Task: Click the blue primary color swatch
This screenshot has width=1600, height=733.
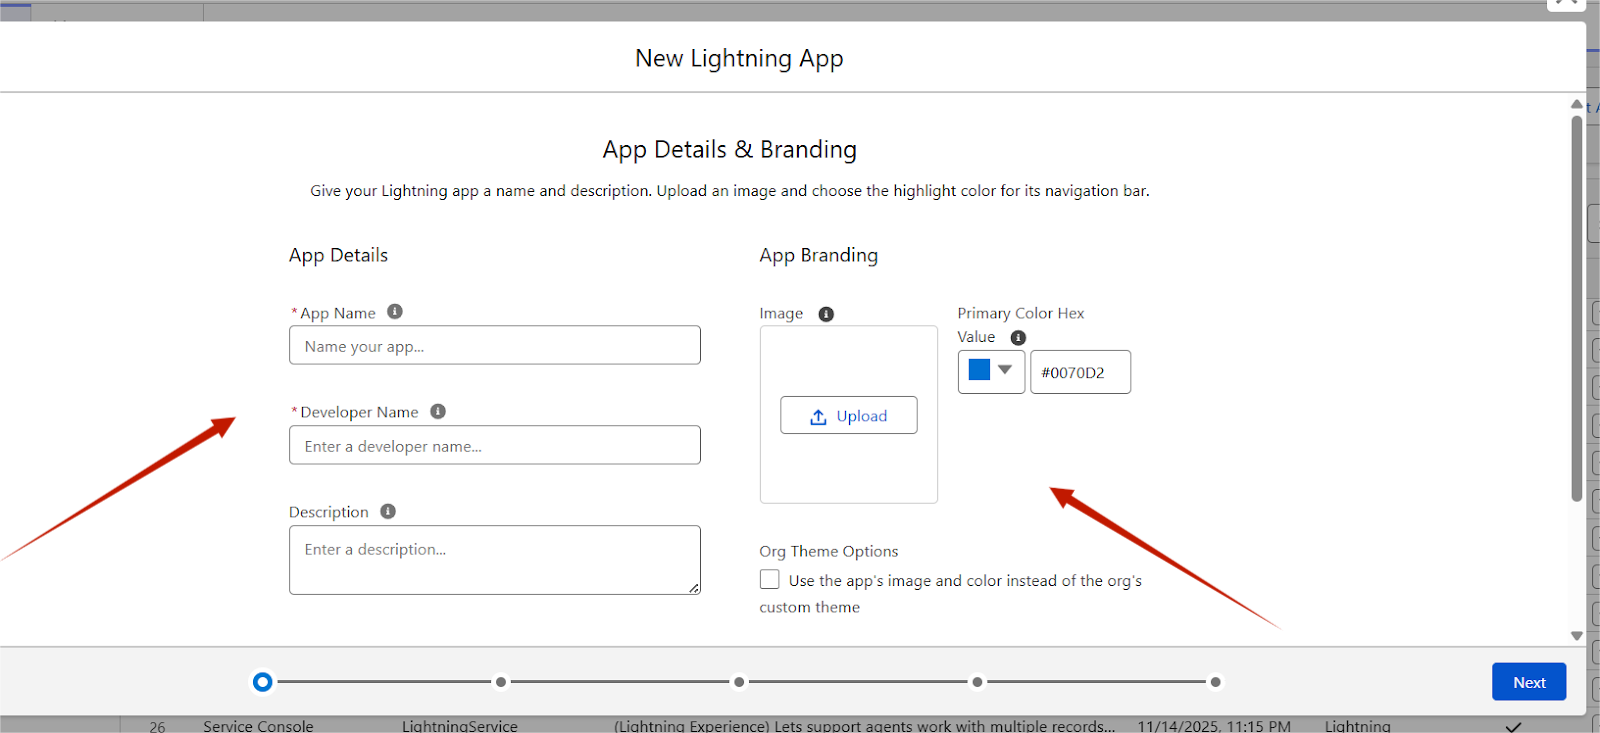Action: click(x=979, y=370)
